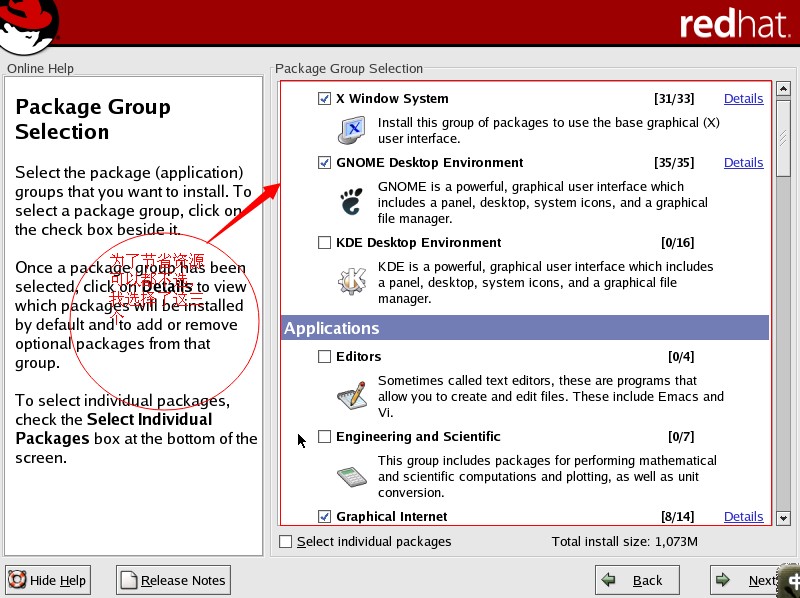Click the [0/7] package count
The height and width of the screenshot is (598, 800).
[681, 436]
